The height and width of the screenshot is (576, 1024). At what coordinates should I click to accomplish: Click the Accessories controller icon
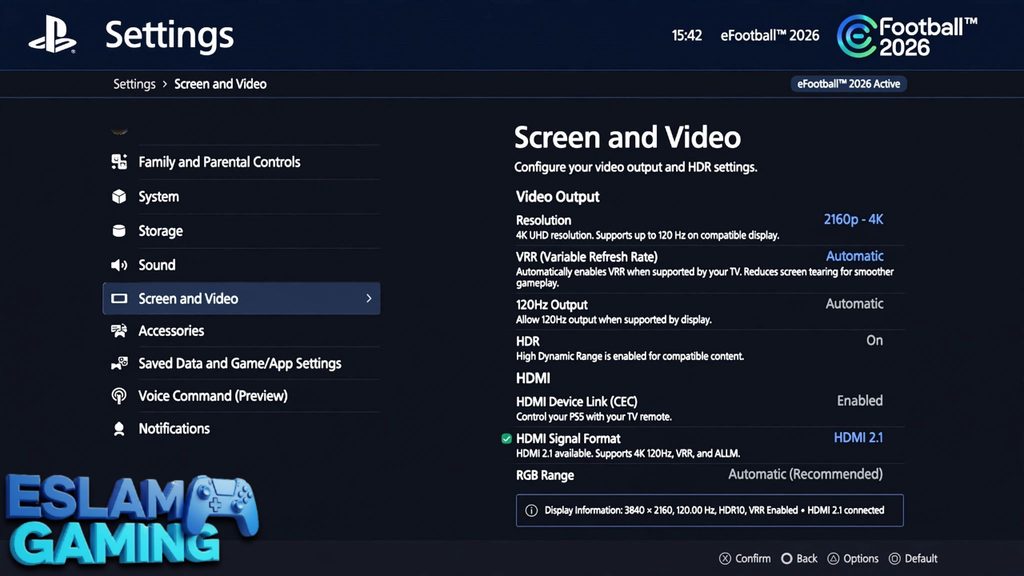tap(119, 331)
